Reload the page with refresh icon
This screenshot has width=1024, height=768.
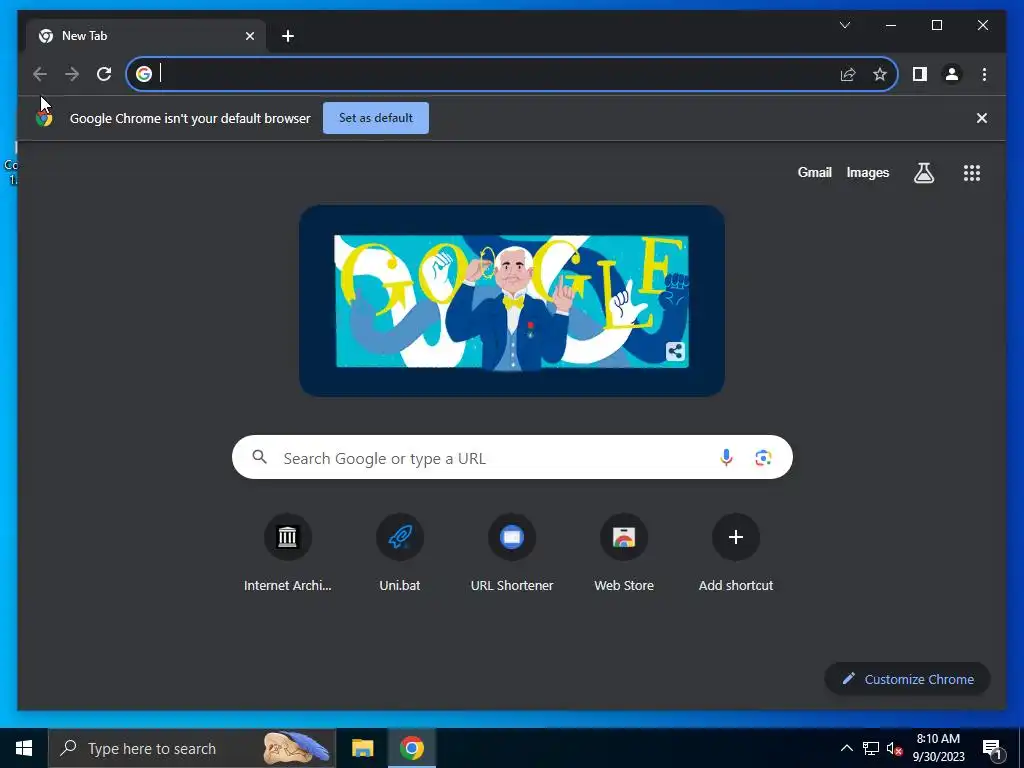click(104, 74)
